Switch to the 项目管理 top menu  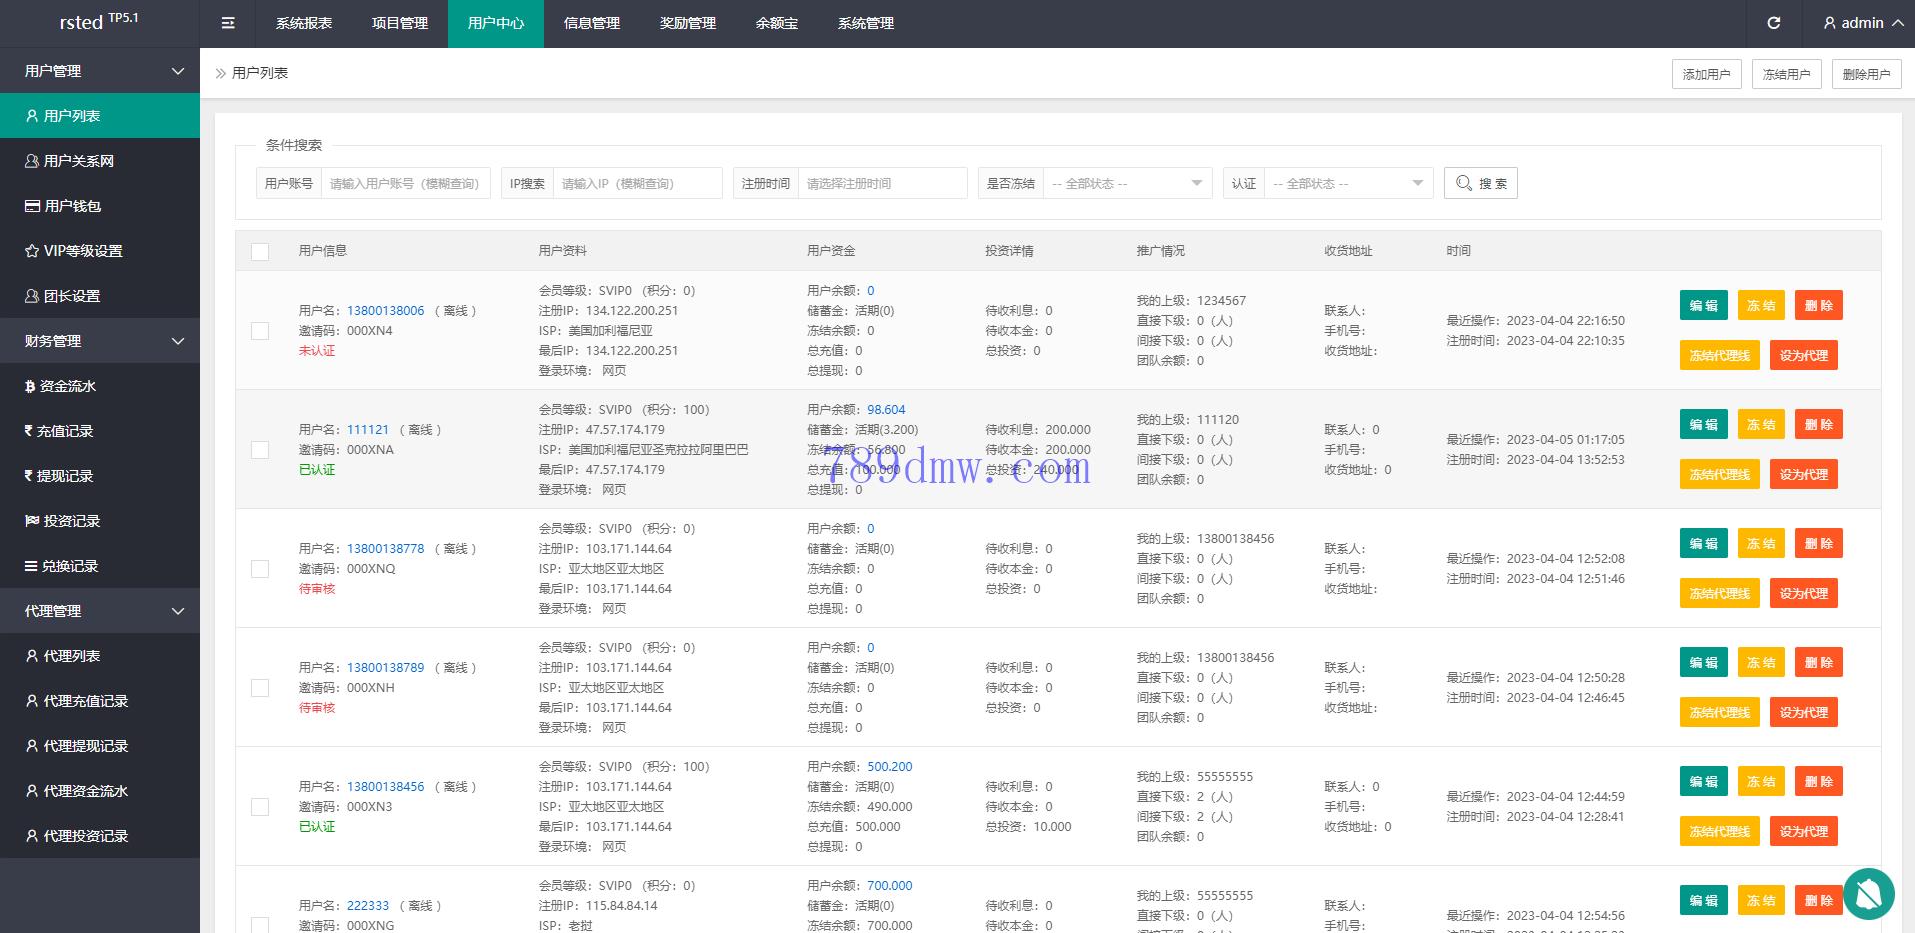399,23
